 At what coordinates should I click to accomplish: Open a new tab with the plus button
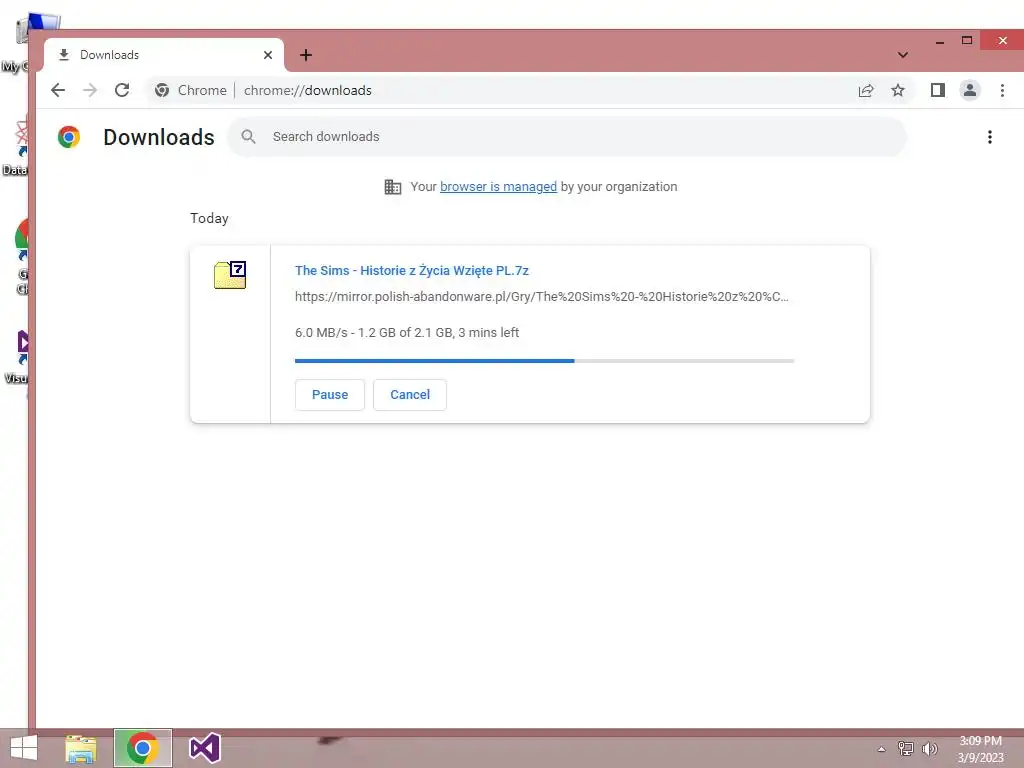coord(306,55)
